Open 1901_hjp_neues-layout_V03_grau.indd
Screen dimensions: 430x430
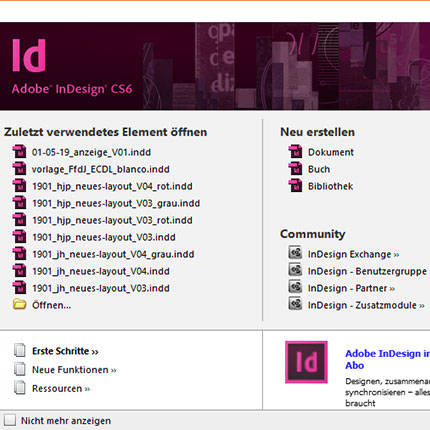[116, 203]
